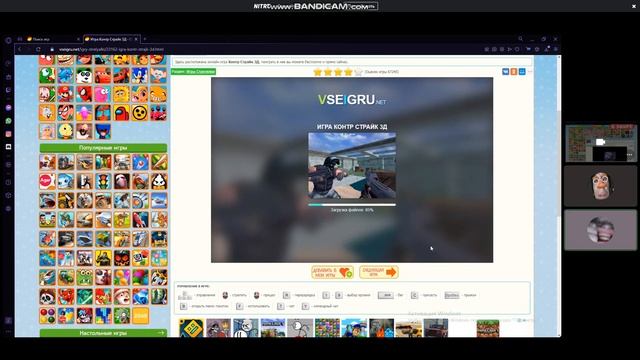This screenshot has width=640, height=360.
Task: Open the Sonic game icon
Action: point(140,75)
